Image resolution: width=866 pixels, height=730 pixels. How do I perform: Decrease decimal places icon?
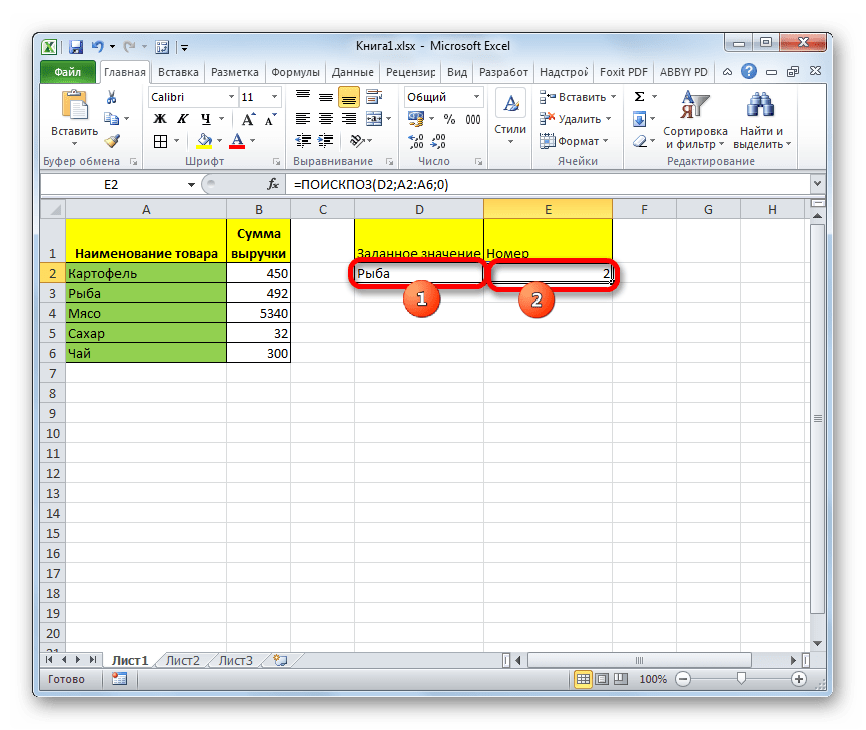[x=439, y=141]
